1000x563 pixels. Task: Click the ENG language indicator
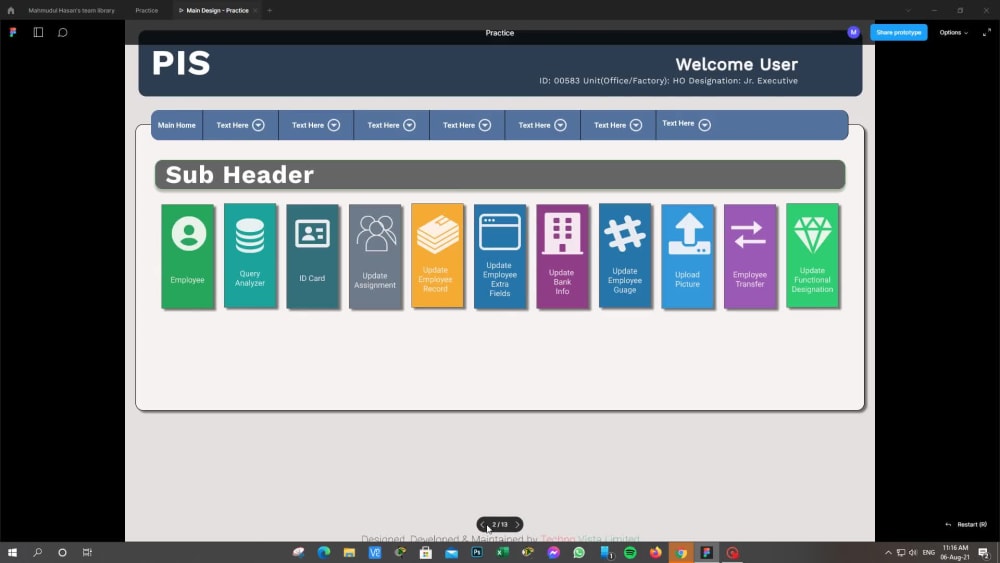point(929,552)
